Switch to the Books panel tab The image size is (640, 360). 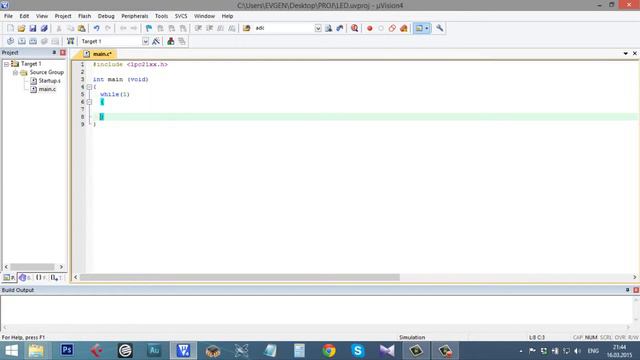24,278
